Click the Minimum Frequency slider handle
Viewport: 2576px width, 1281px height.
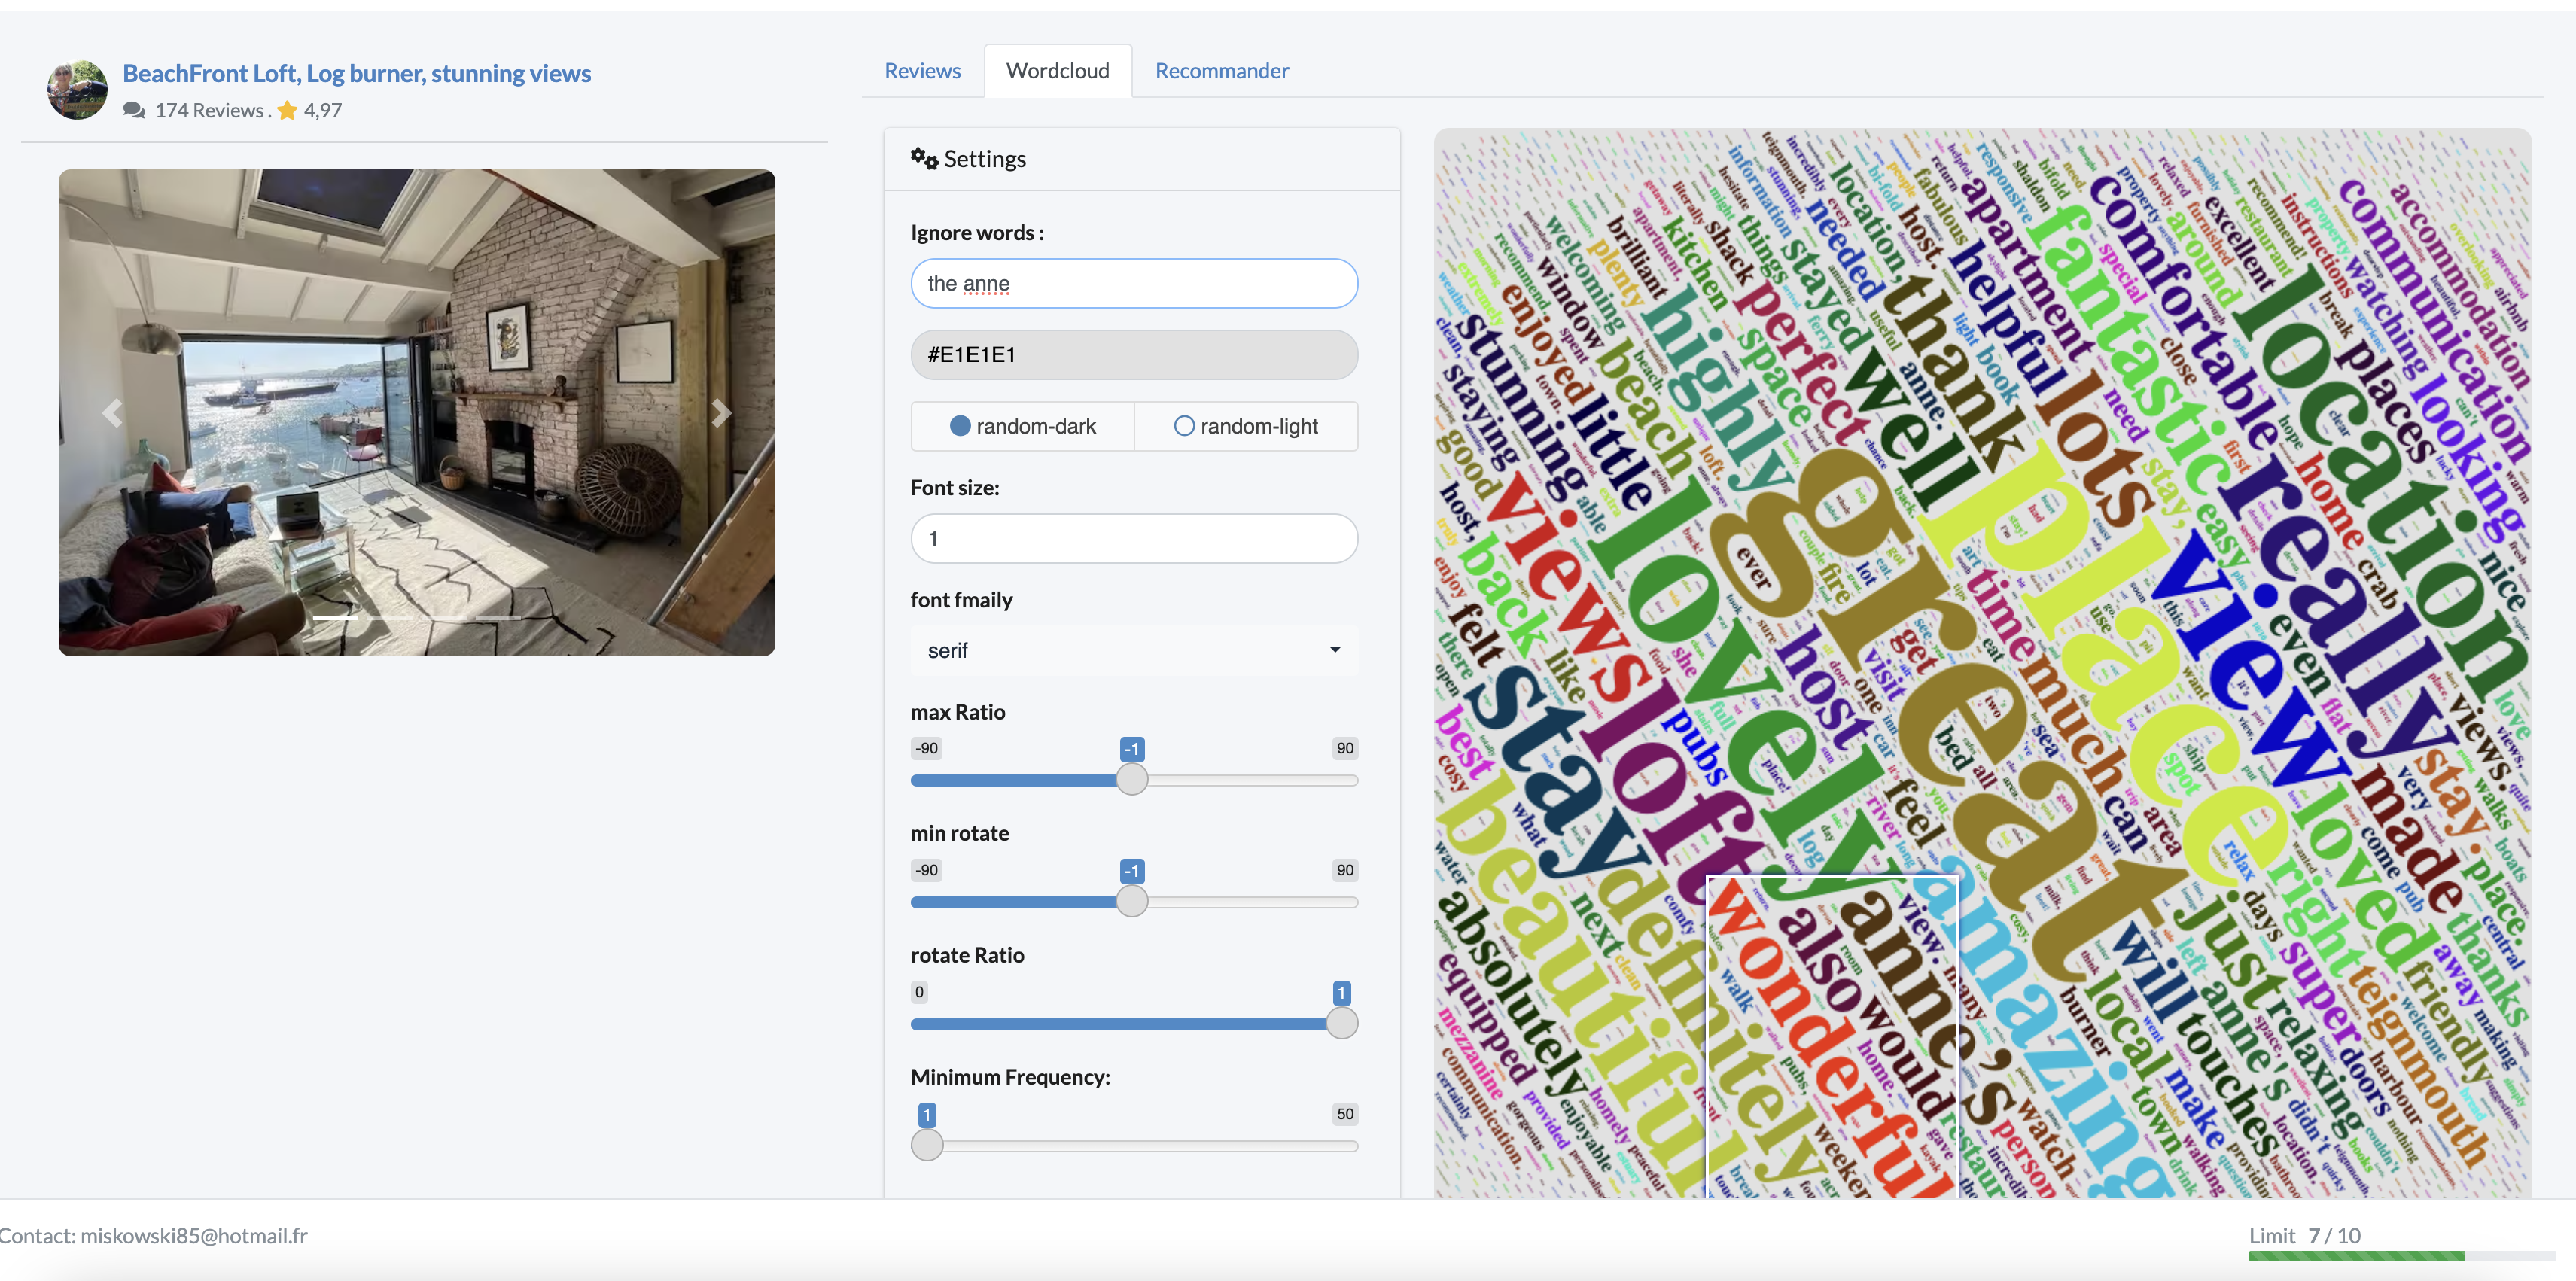(x=927, y=1146)
